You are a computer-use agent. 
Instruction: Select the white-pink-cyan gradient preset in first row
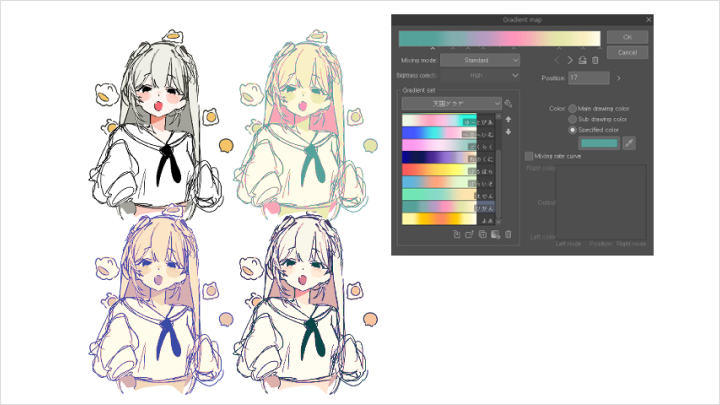tap(448, 120)
